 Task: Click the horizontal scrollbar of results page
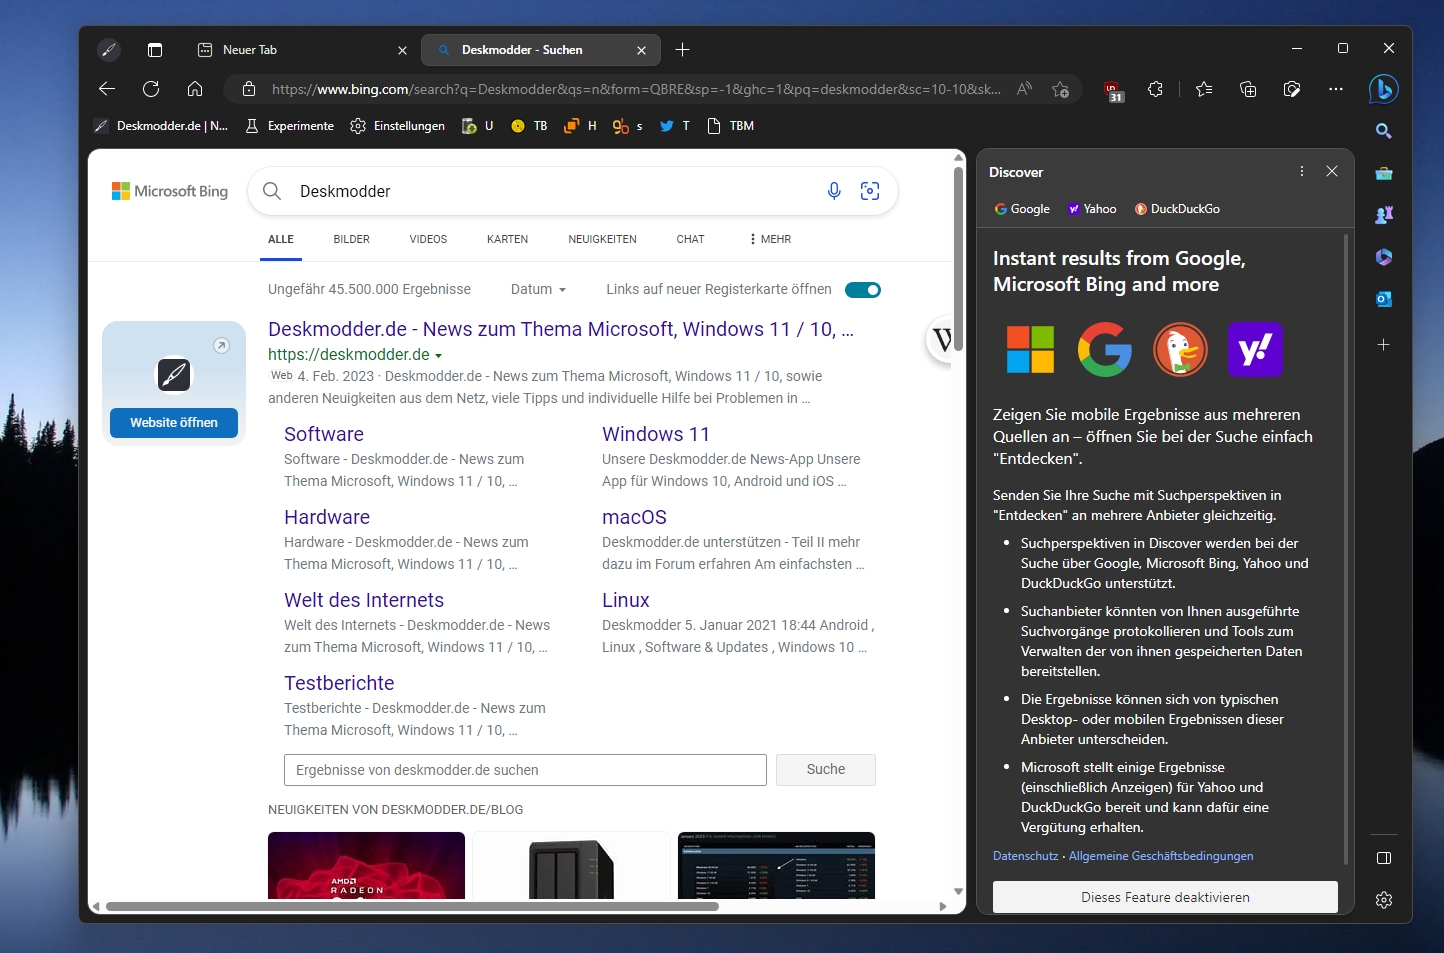[412, 906]
